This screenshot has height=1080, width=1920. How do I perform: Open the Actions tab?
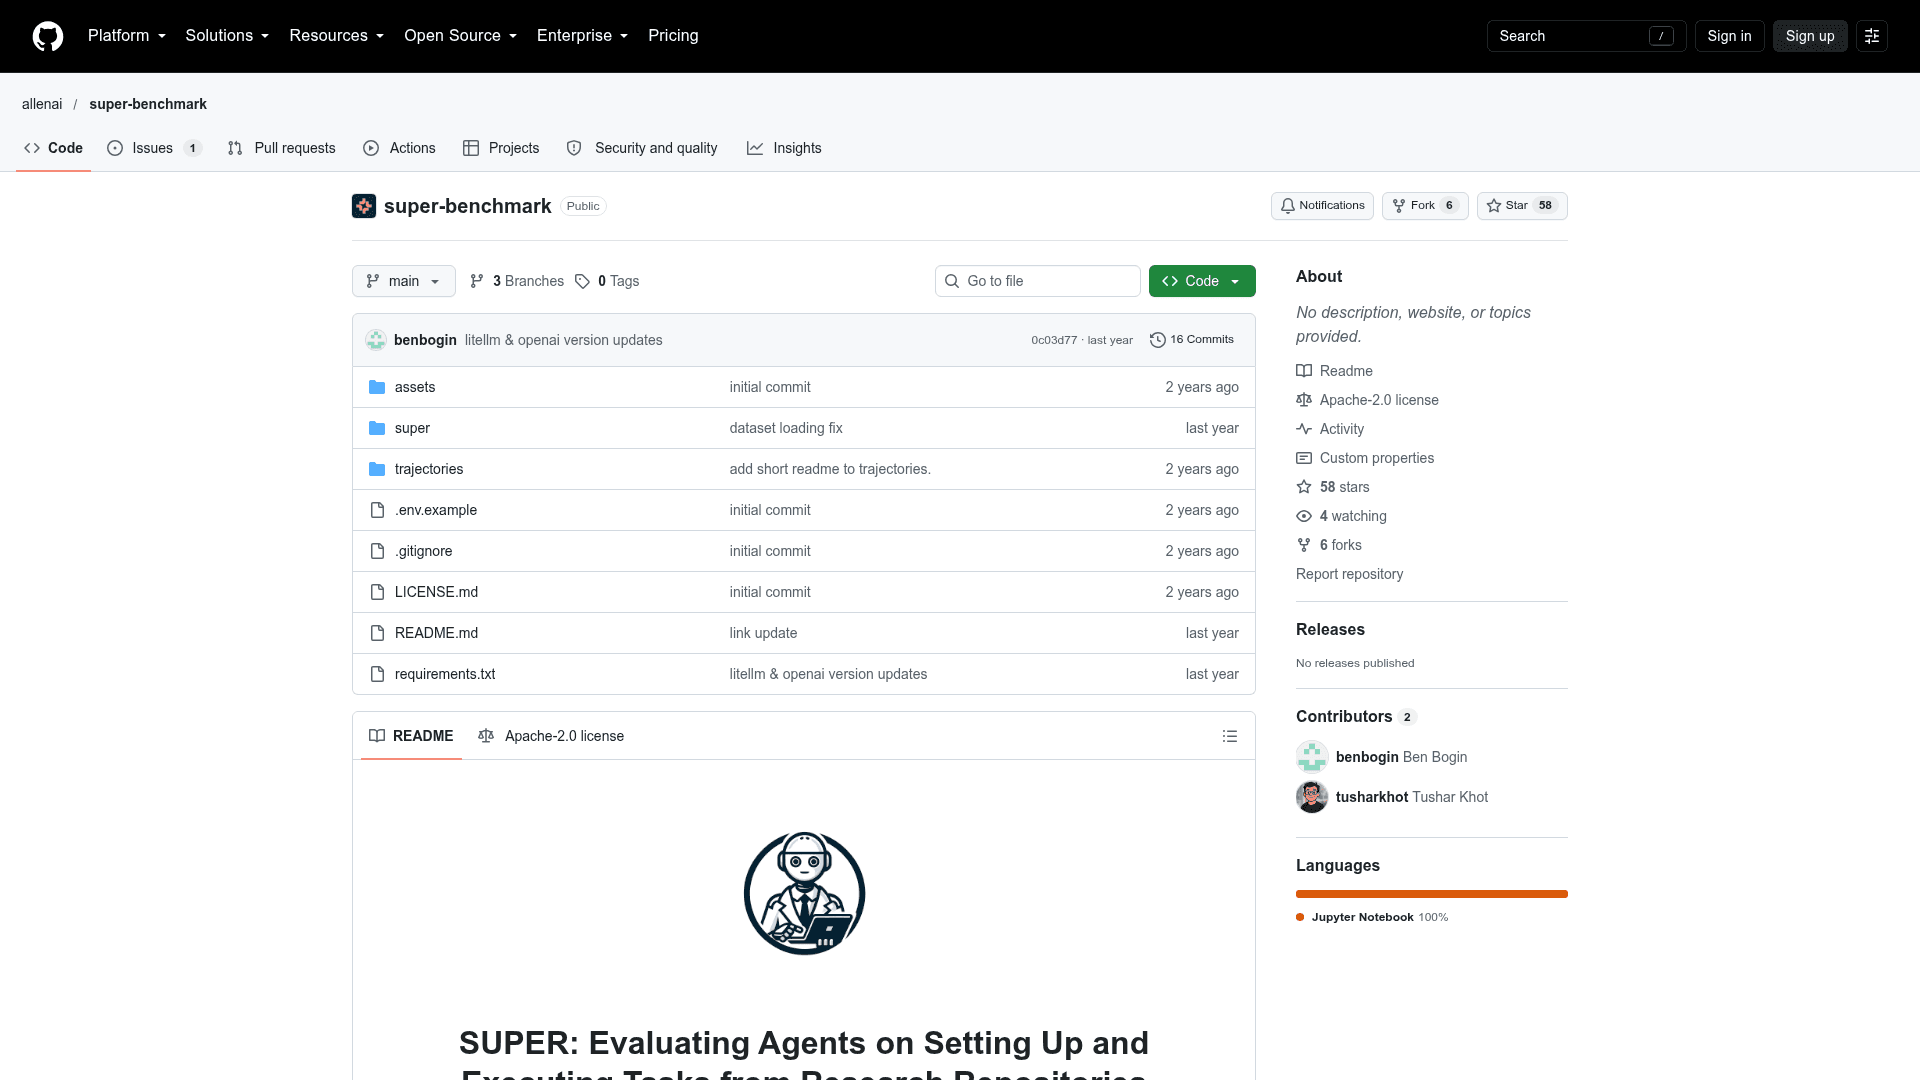click(x=400, y=148)
